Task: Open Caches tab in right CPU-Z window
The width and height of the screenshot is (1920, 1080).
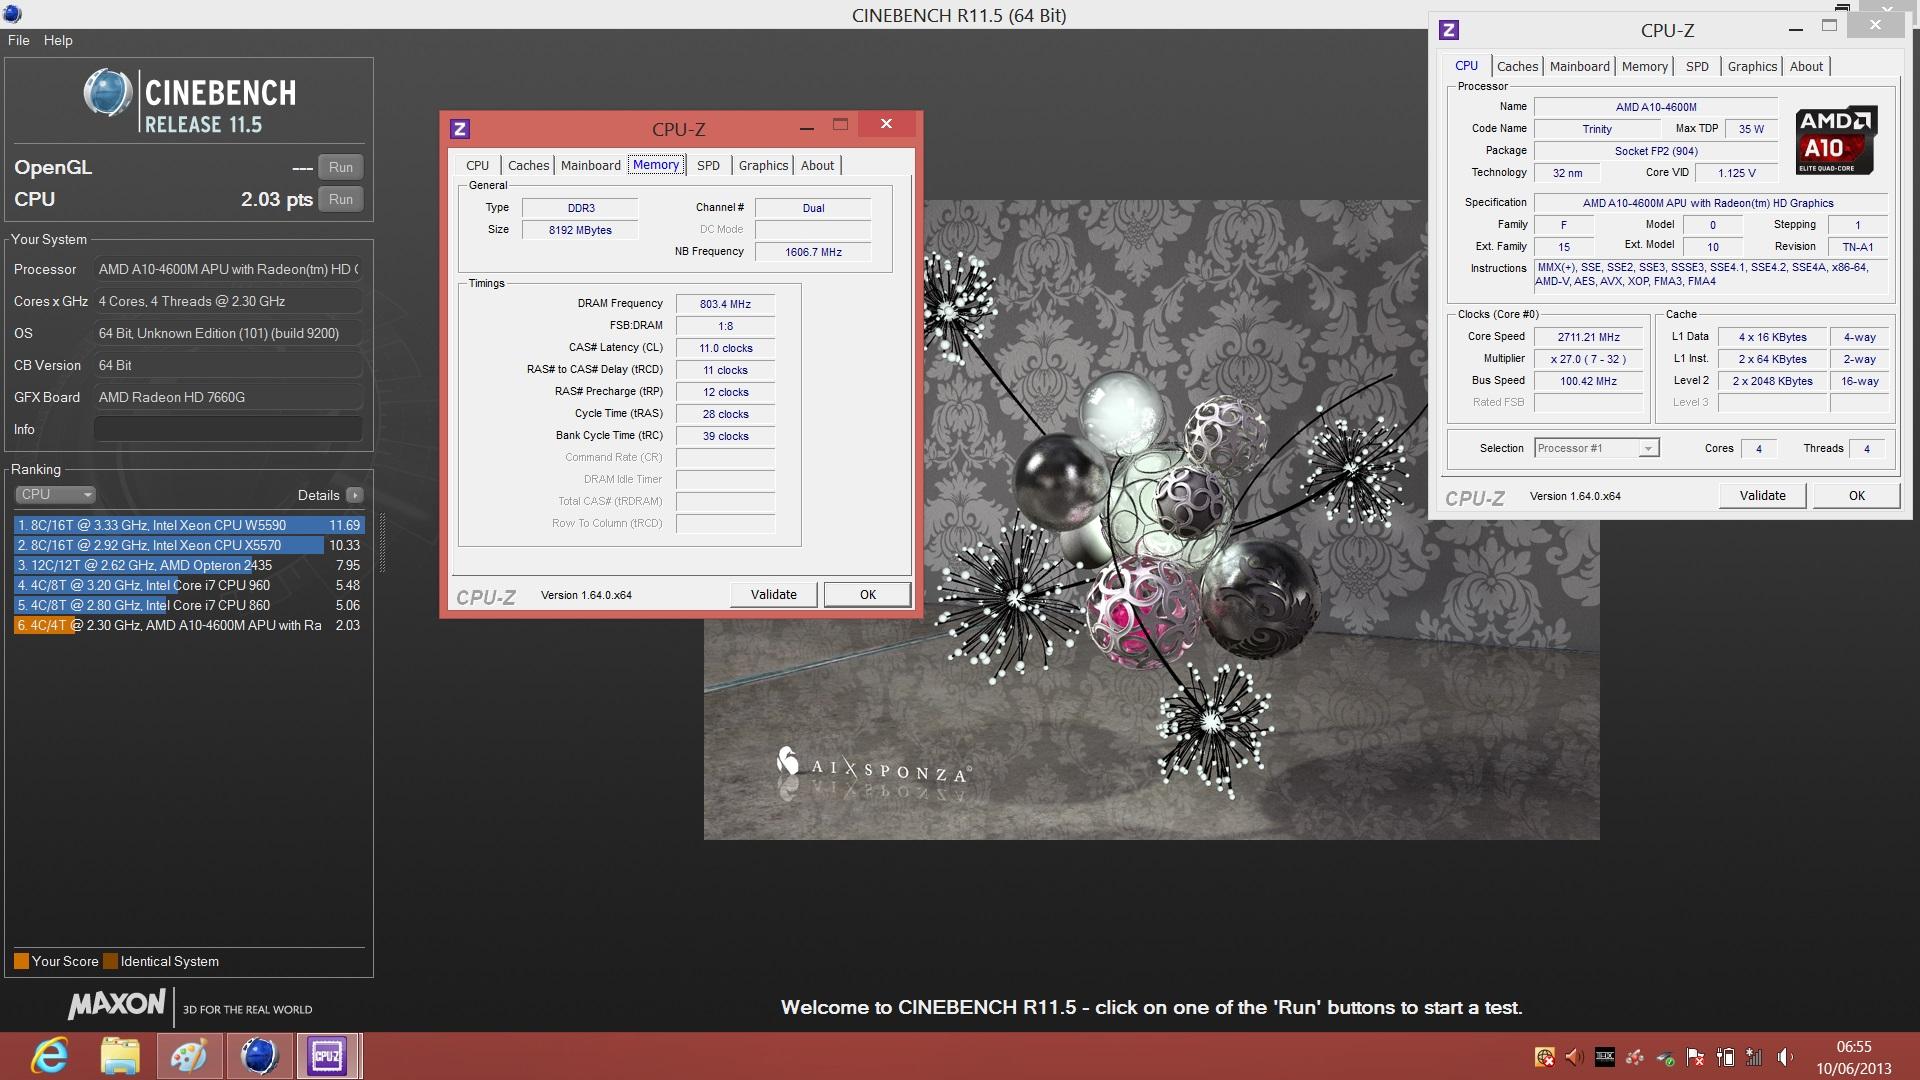Action: coord(1517,66)
